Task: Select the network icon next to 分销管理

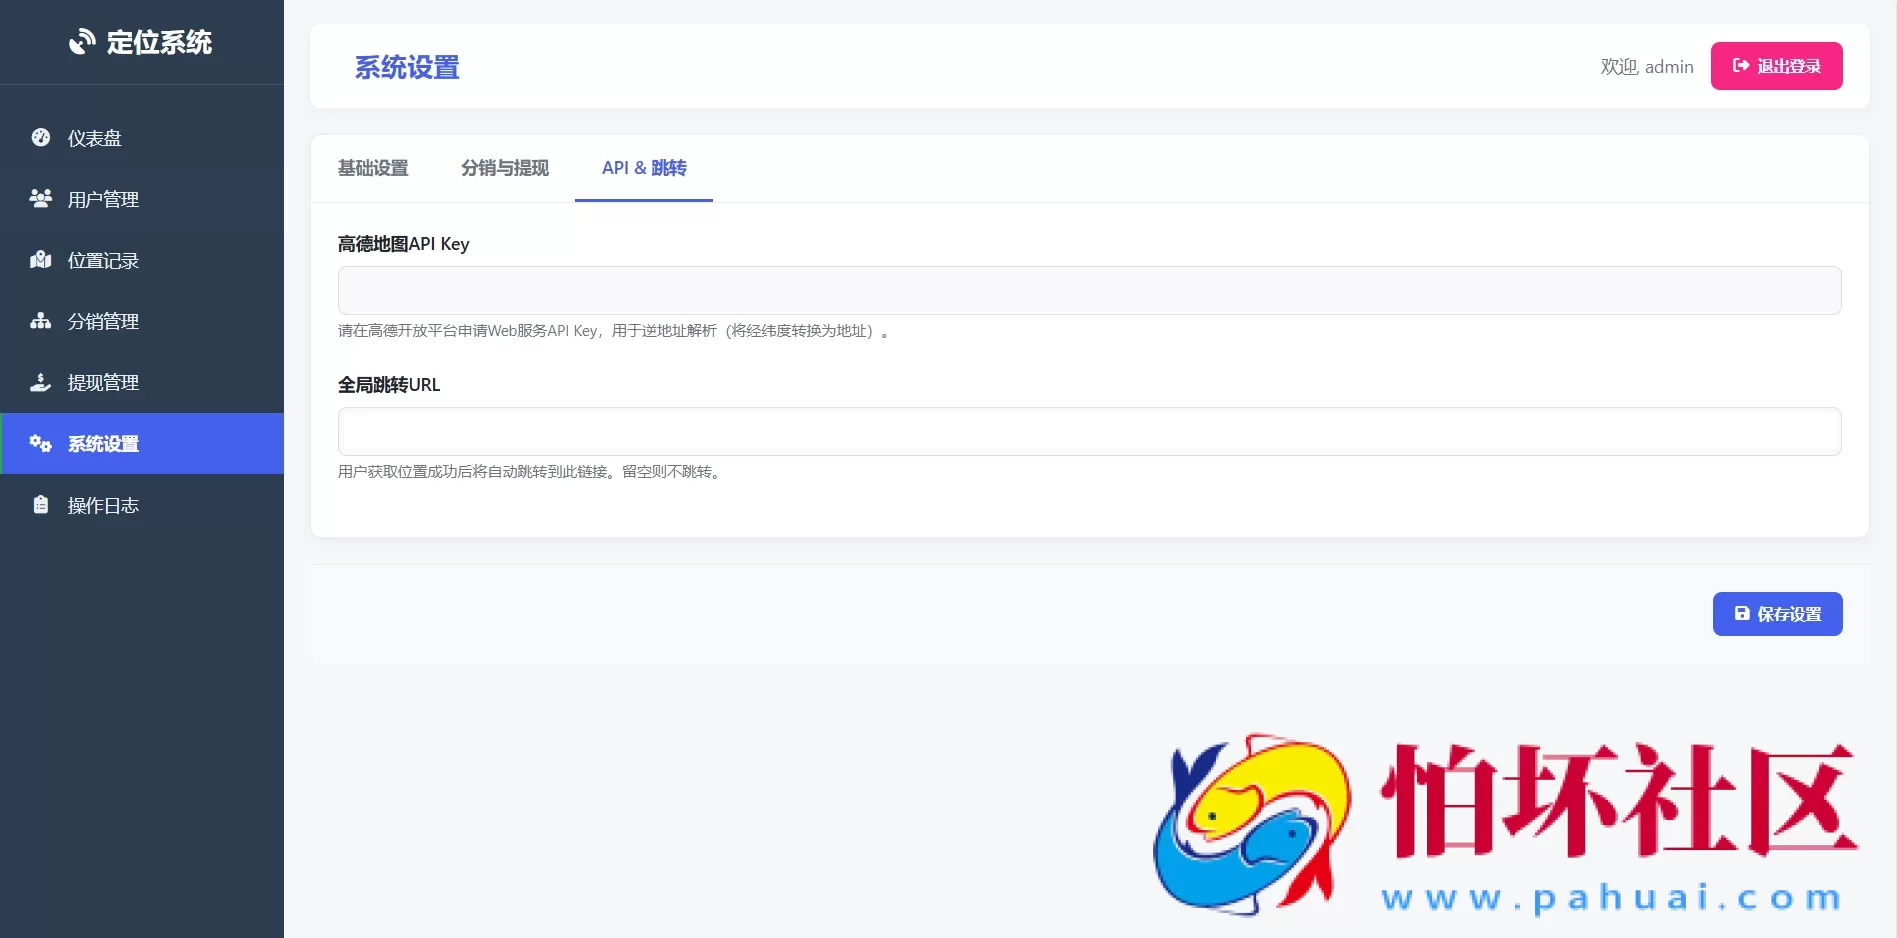Action: (x=41, y=321)
